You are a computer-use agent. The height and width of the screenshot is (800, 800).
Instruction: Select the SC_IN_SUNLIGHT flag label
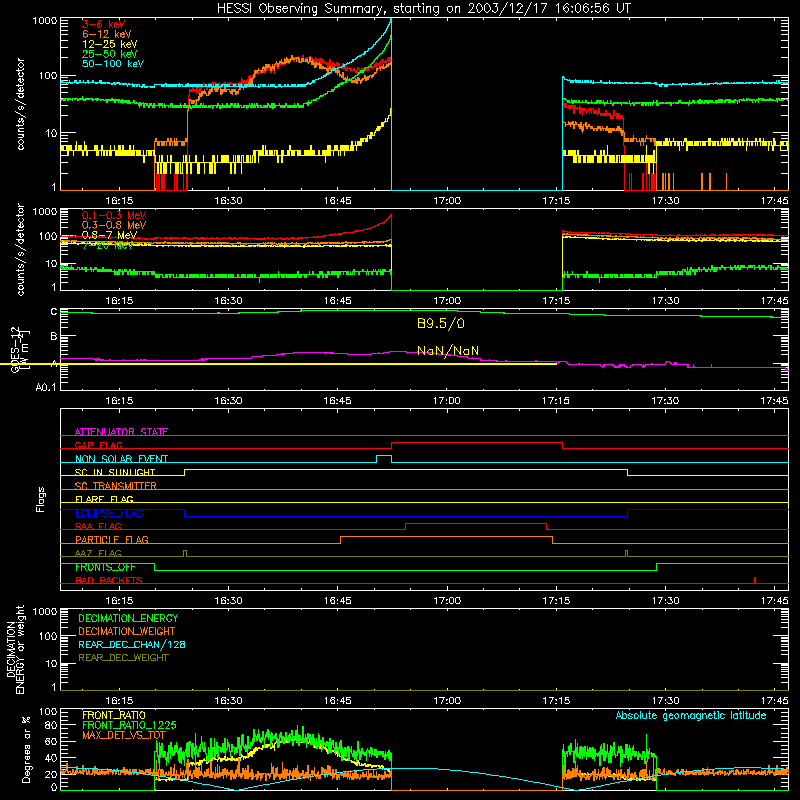115,472
